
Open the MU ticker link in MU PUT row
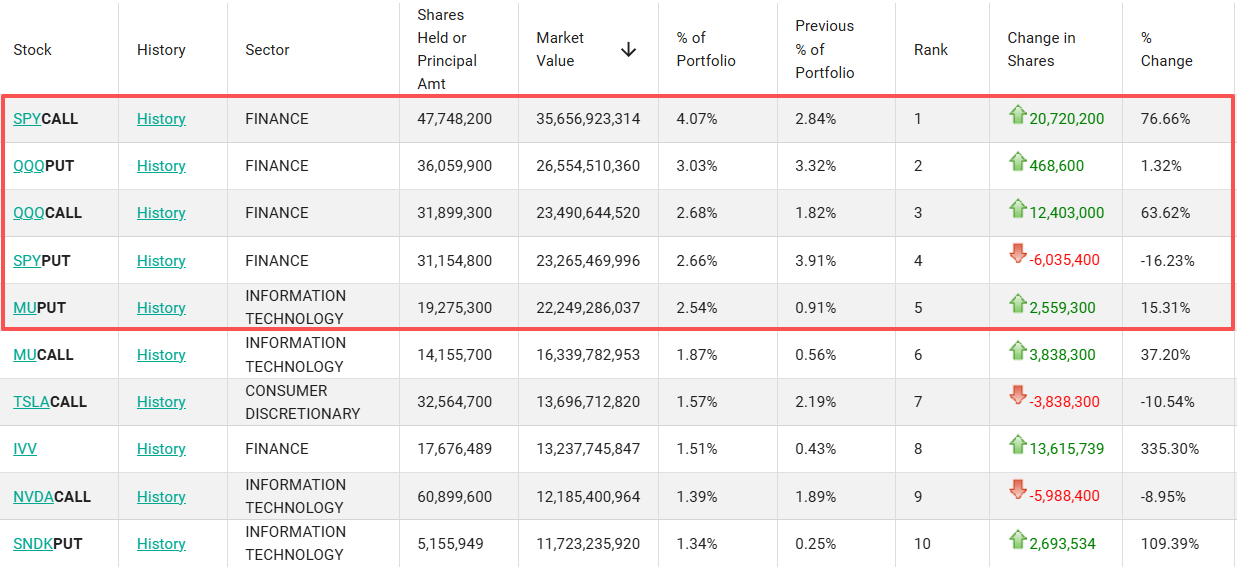tap(25, 308)
